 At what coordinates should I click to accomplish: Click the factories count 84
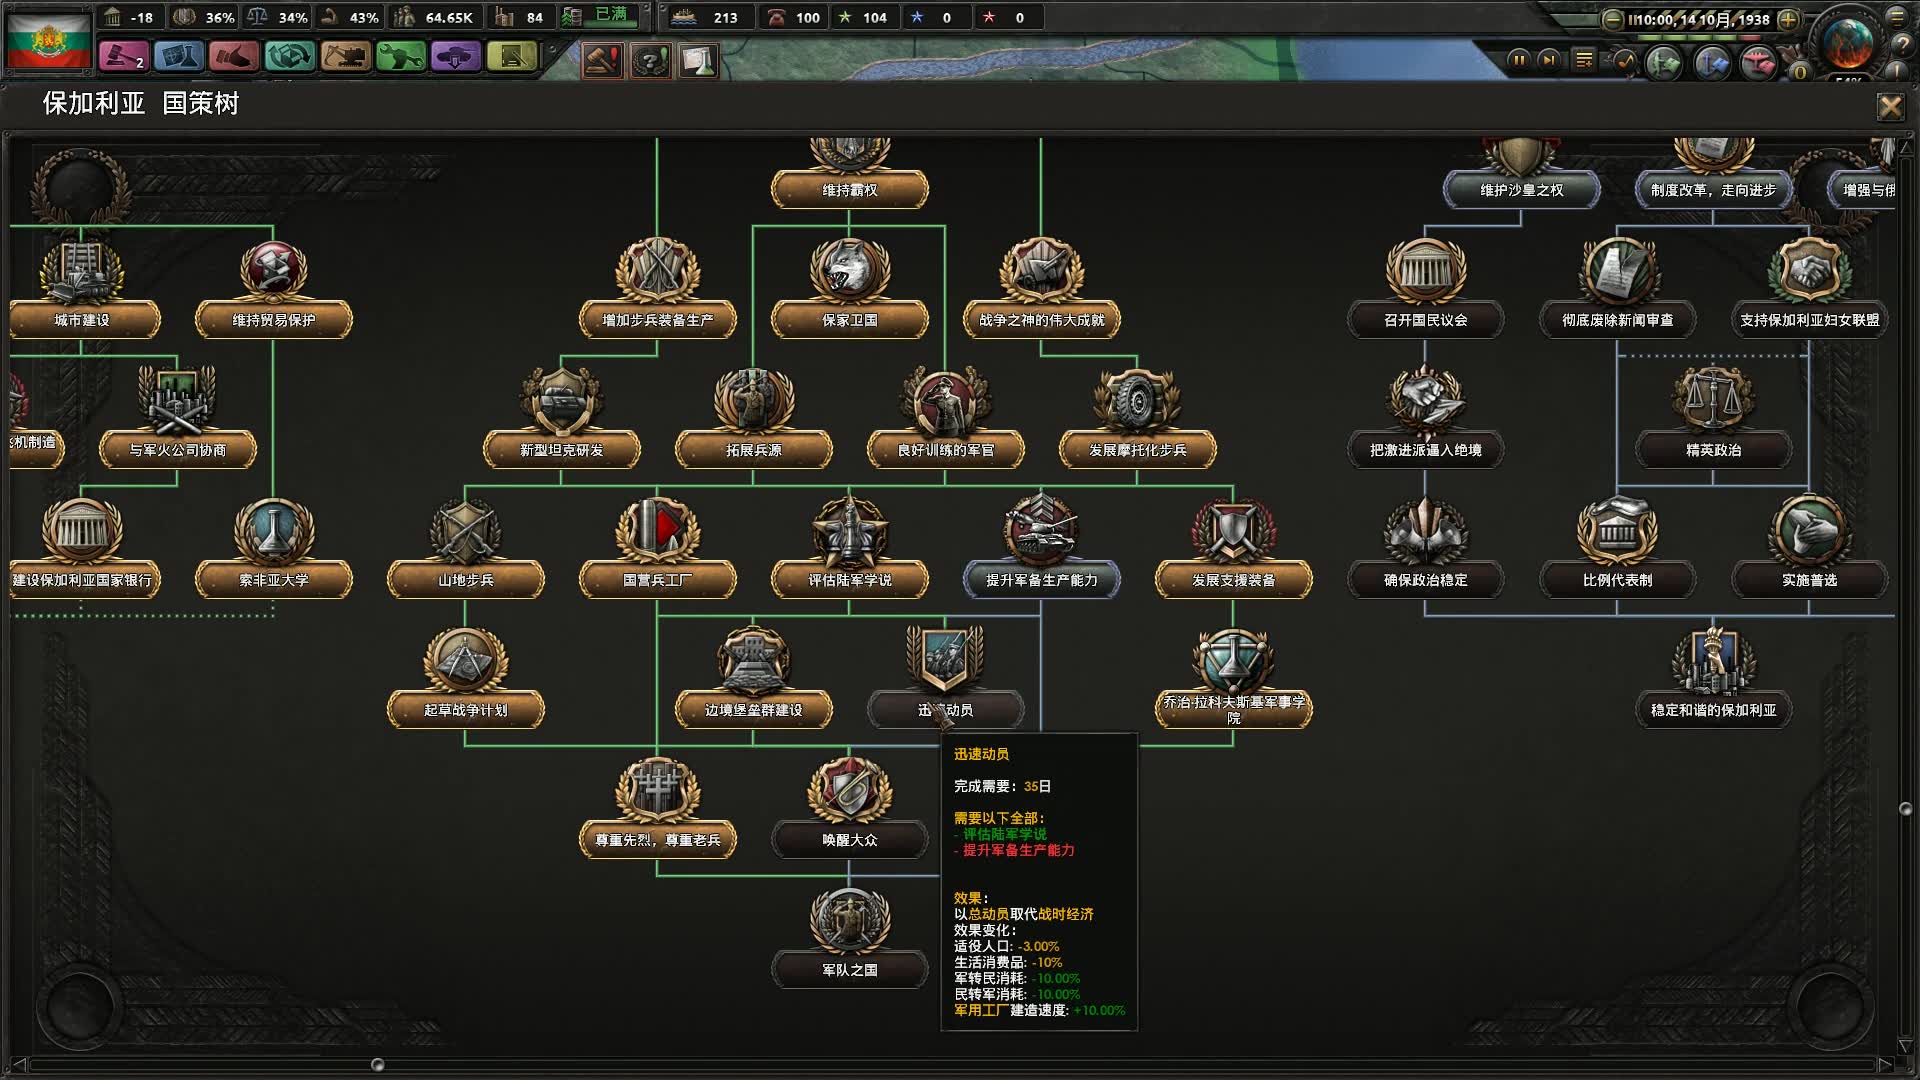click(520, 17)
